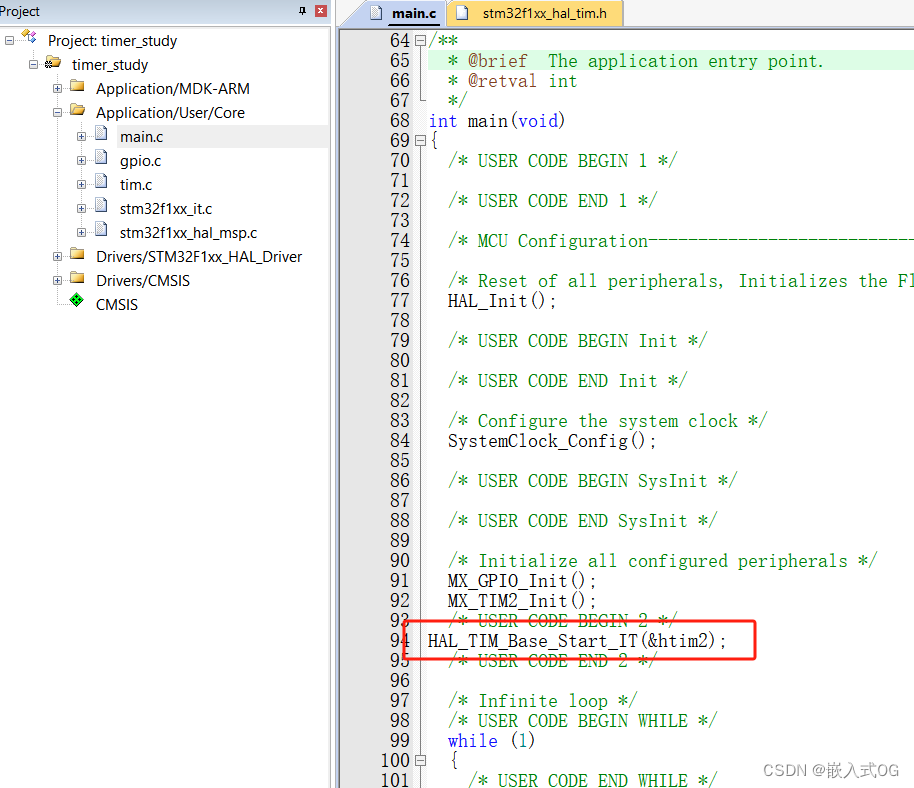914x788 pixels.
Task: Click the timer_study target icon
Action: coord(53,62)
